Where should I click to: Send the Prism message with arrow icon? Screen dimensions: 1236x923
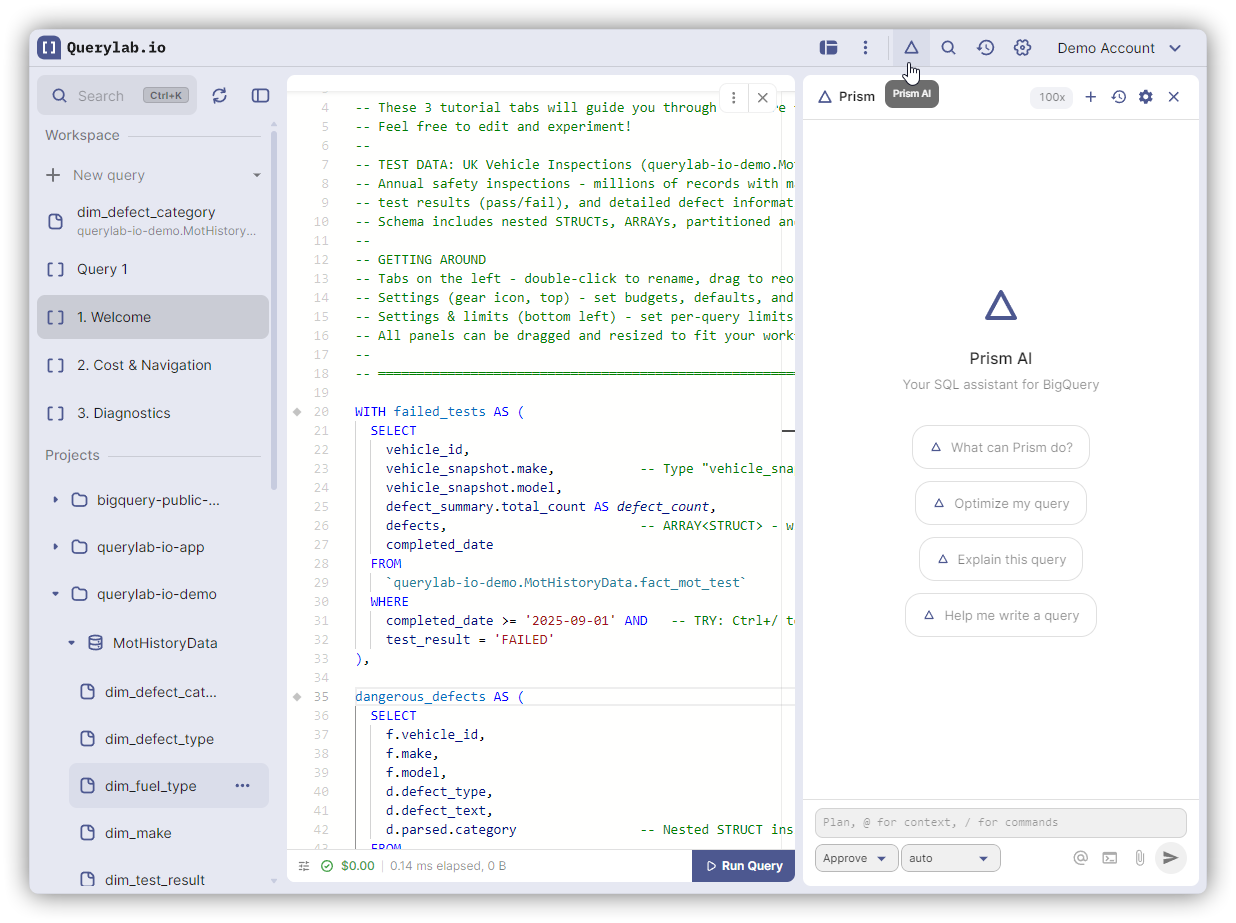pyautogui.click(x=1170, y=858)
